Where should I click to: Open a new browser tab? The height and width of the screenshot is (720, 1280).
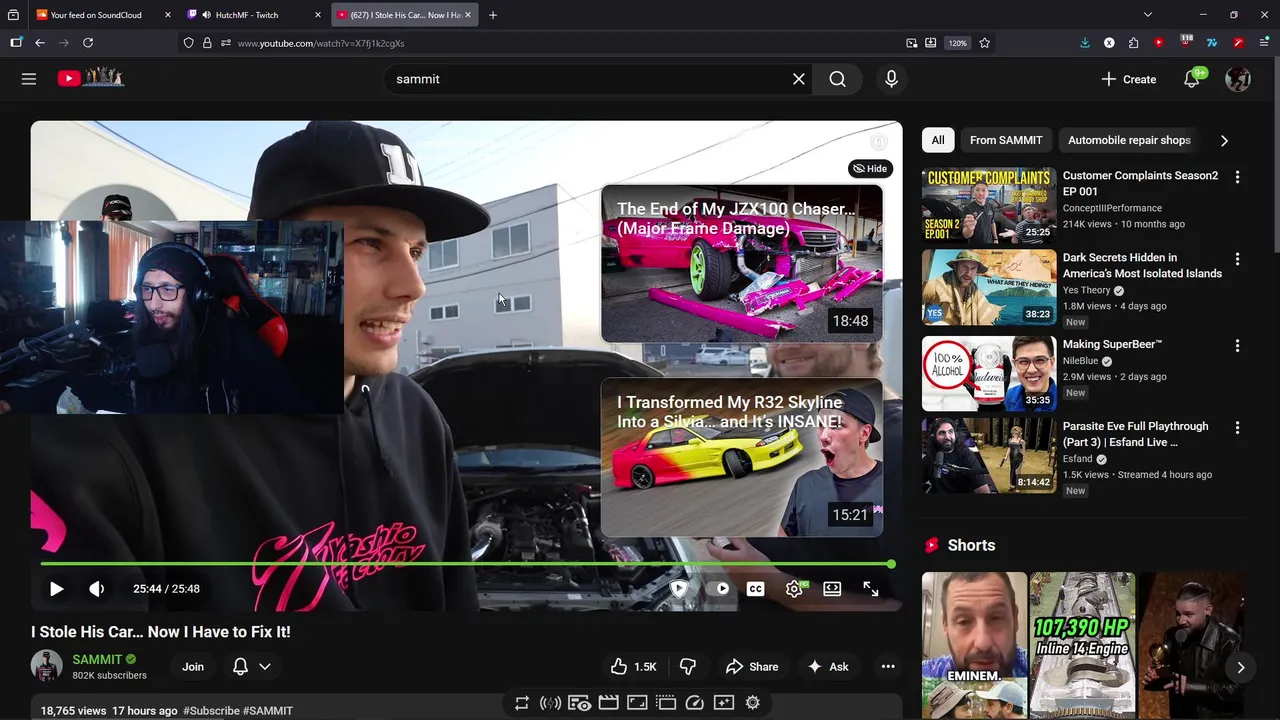point(493,15)
